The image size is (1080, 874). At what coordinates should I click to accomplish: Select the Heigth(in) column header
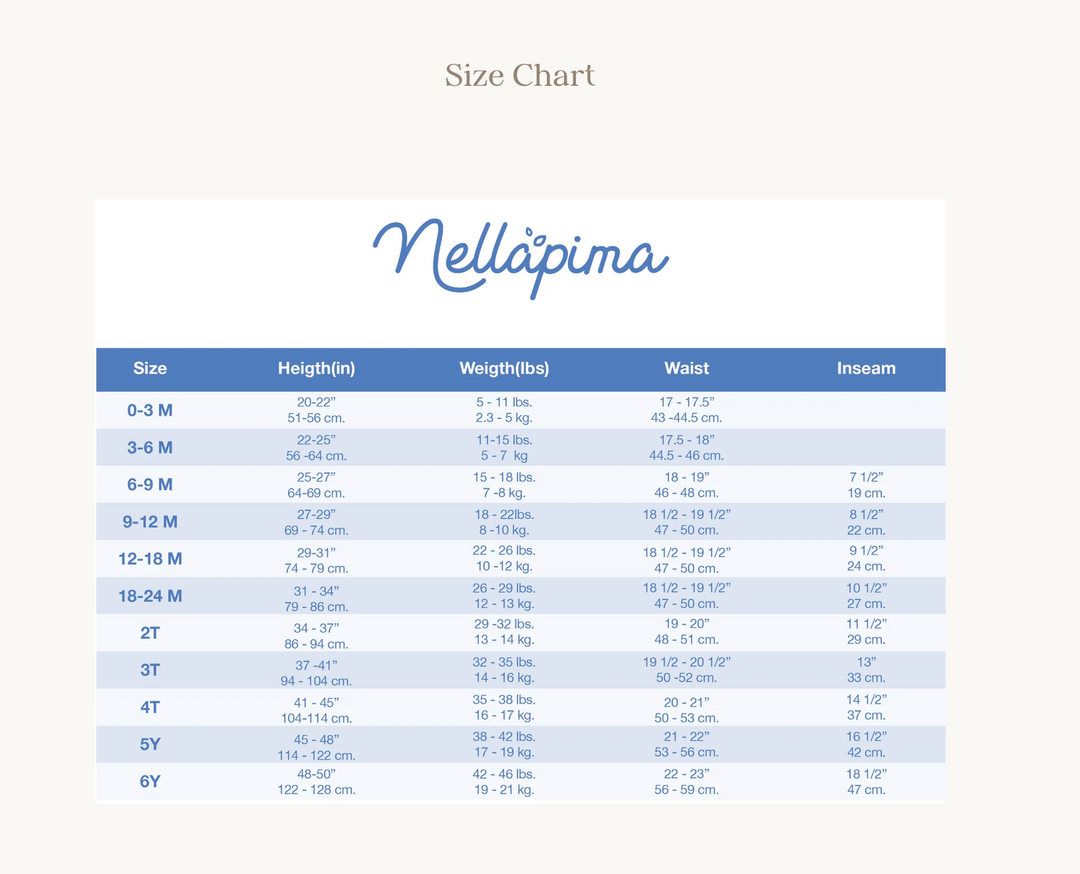tap(316, 368)
